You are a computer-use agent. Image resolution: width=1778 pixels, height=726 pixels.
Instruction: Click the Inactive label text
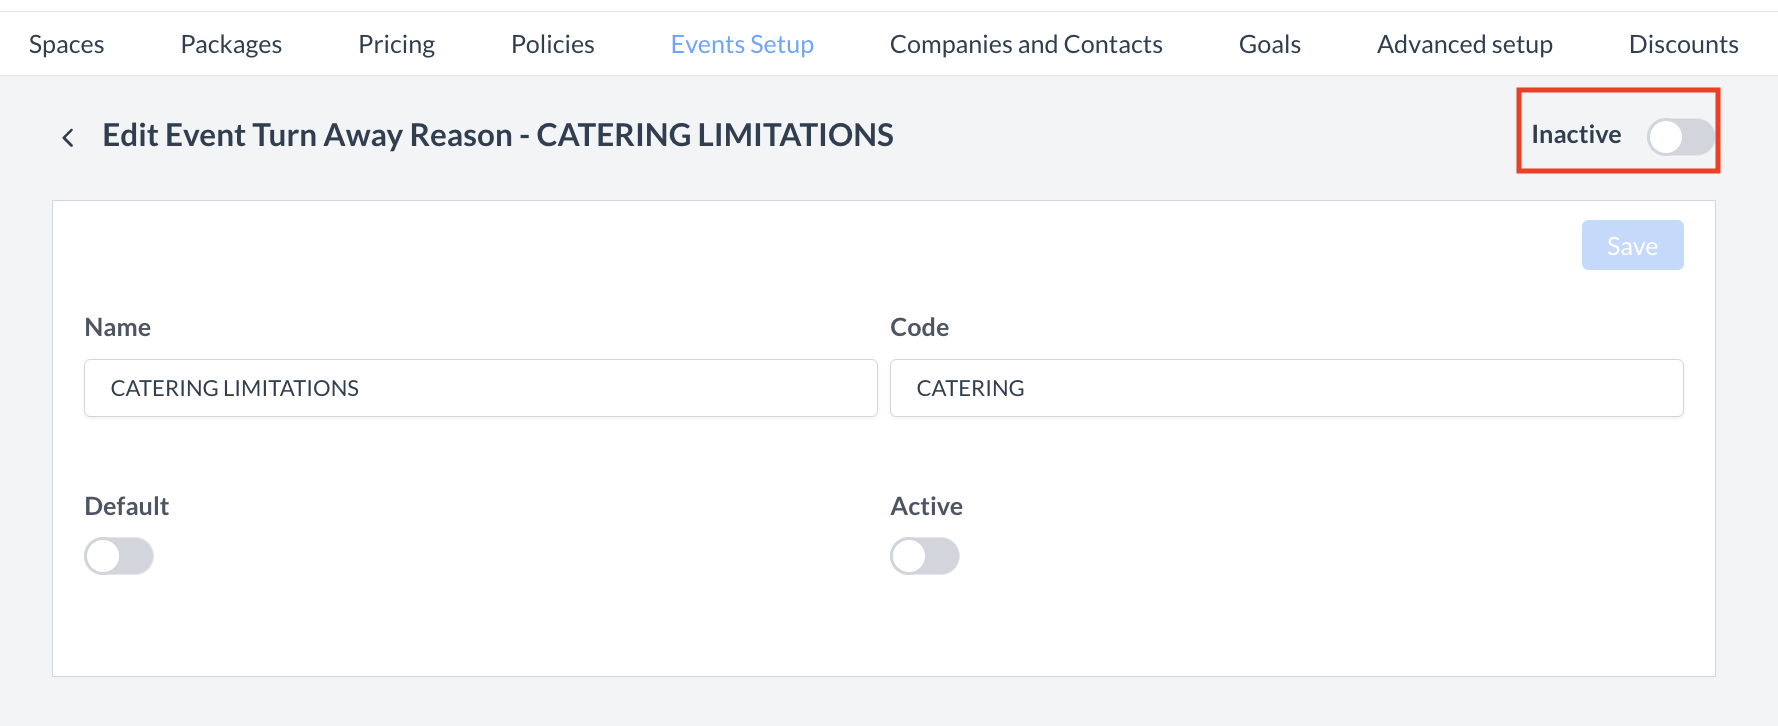click(1575, 134)
